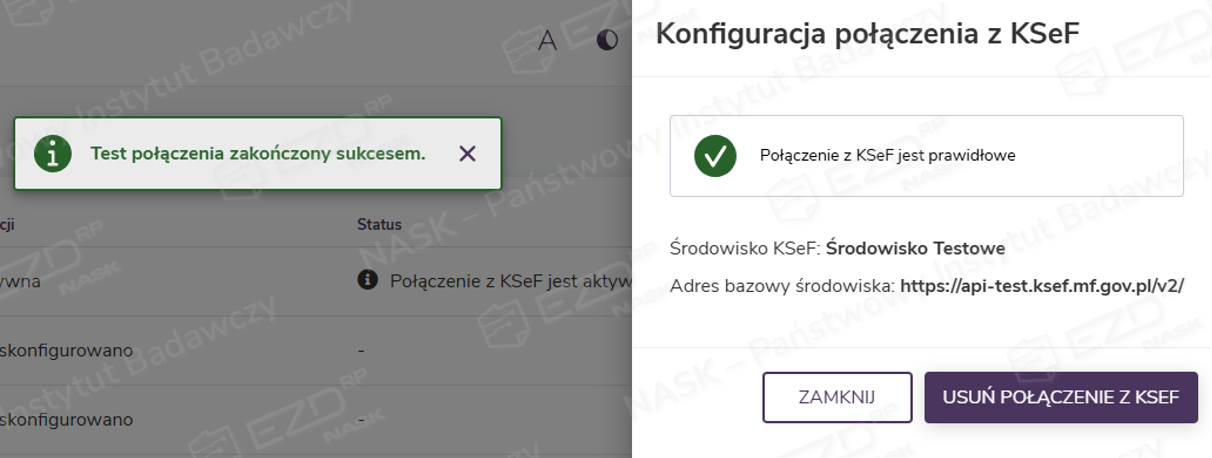Select the "Środowisko Testowe" environment label
Image resolution: width=1212 pixels, height=458 pixels.
915,248
